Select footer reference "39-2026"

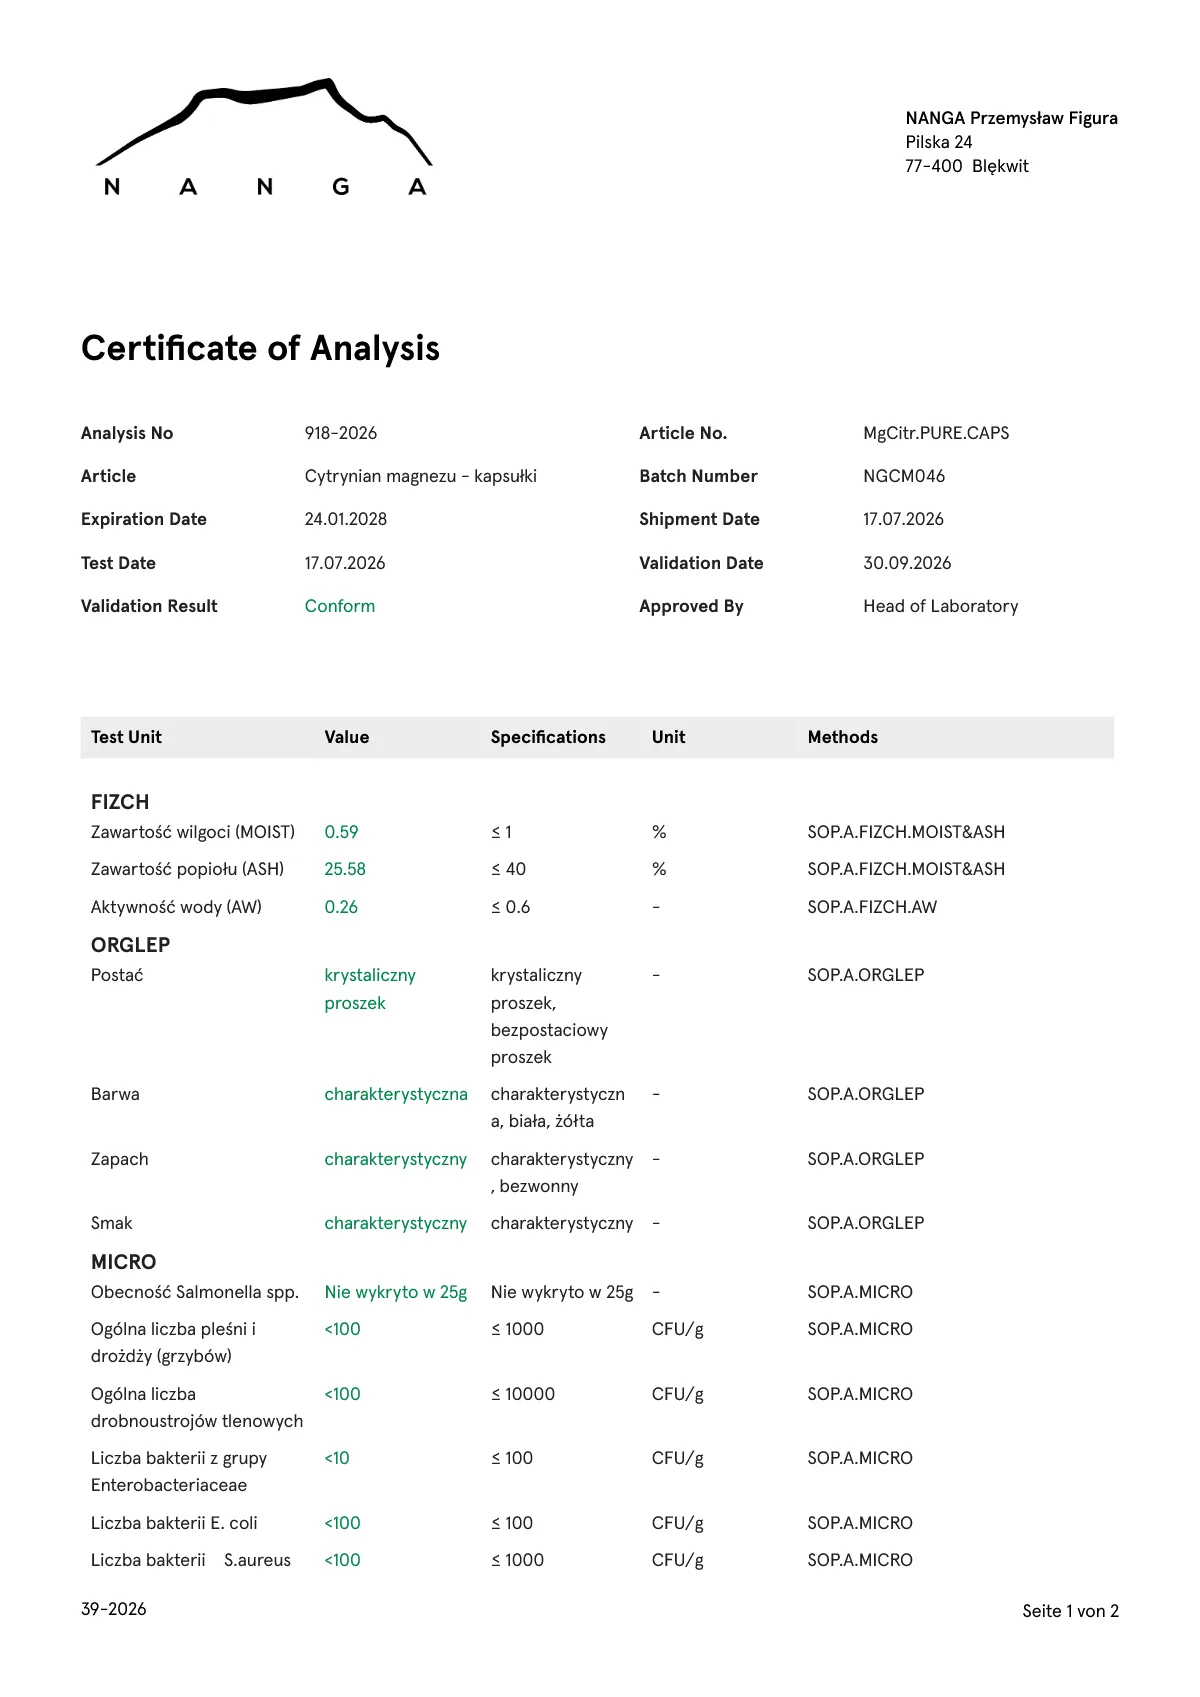click(x=114, y=1609)
